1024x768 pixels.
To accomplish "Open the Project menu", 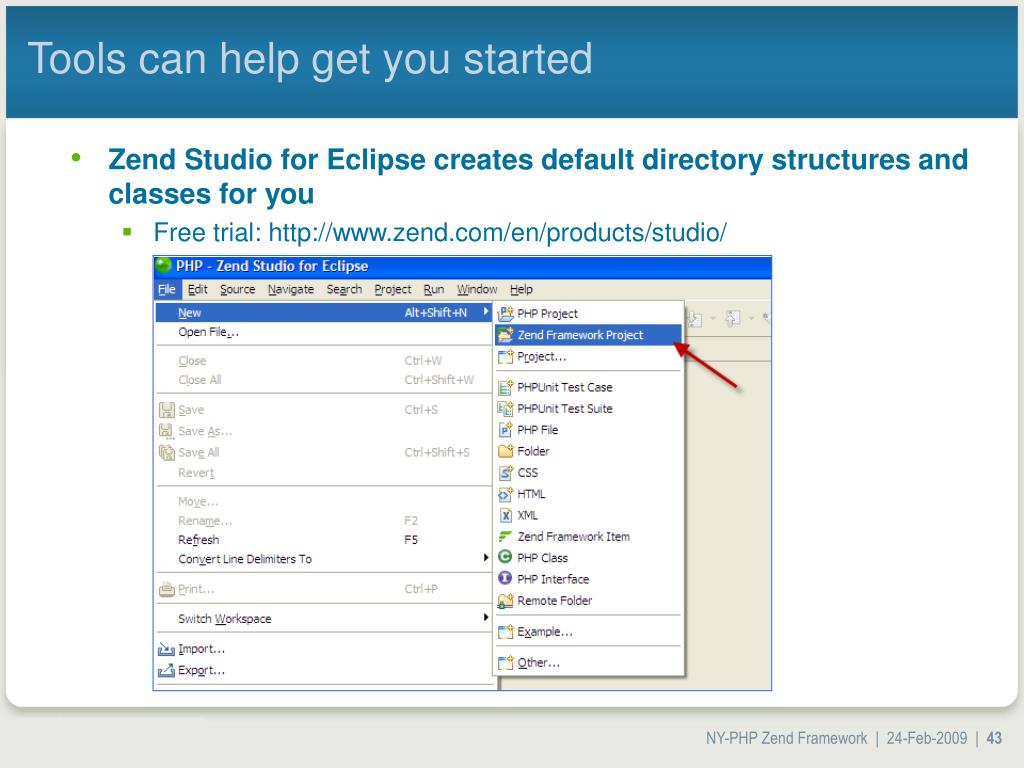I will pyautogui.click(x=392, y=289).
